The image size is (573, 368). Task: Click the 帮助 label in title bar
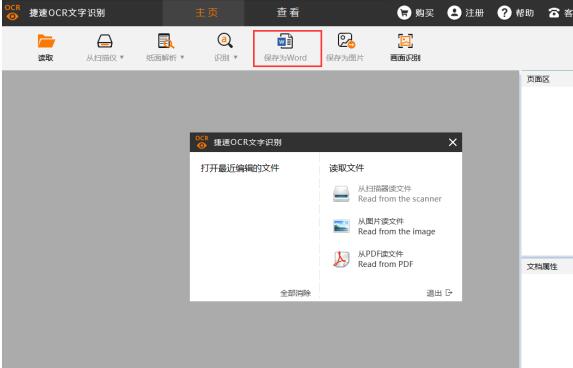(x=524, y=13)
